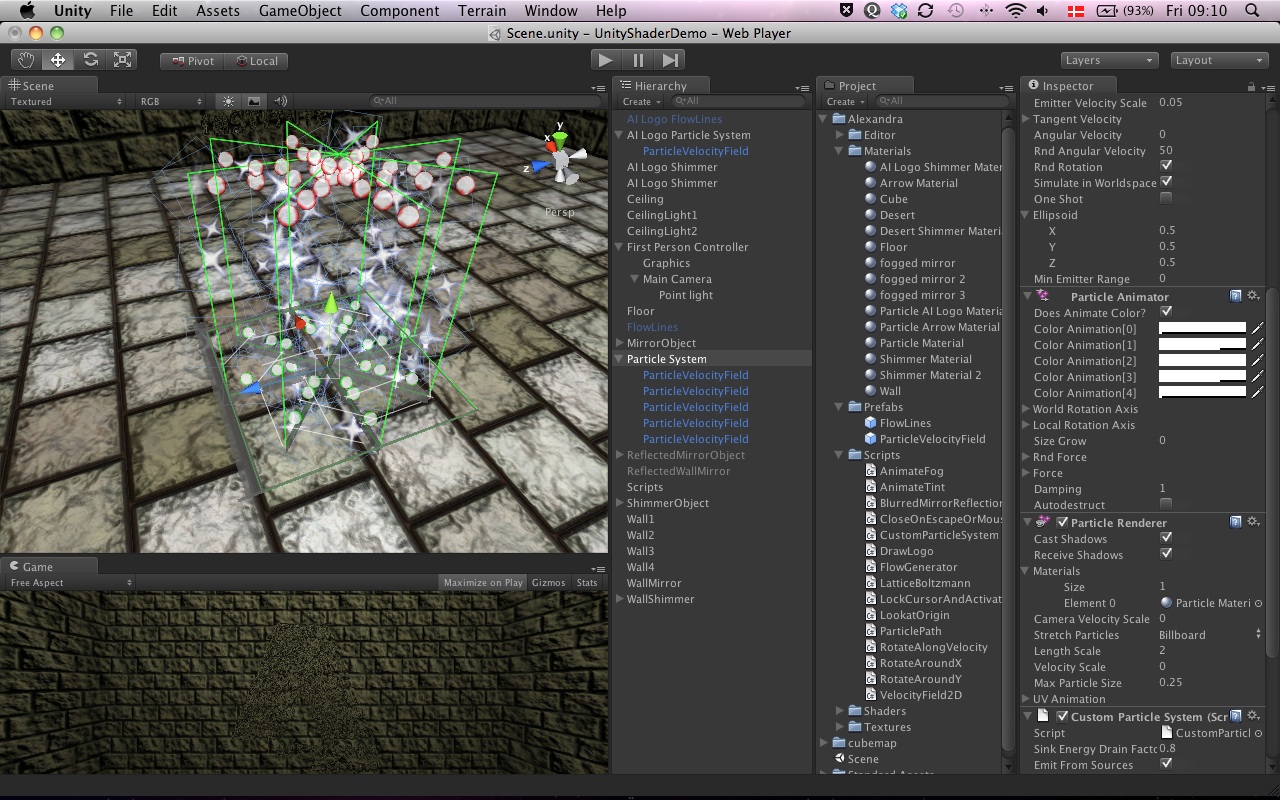This screenshot has height=800, width=1280.
Task: Enable Autodestruct checkbox
Action: (x=1166, y=504)
